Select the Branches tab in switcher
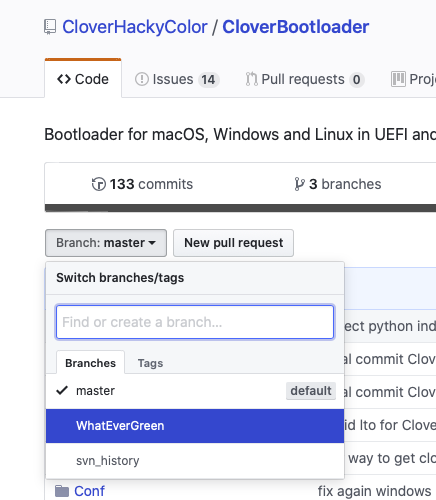This screenshot has height=500, width=436. [90, 363]
